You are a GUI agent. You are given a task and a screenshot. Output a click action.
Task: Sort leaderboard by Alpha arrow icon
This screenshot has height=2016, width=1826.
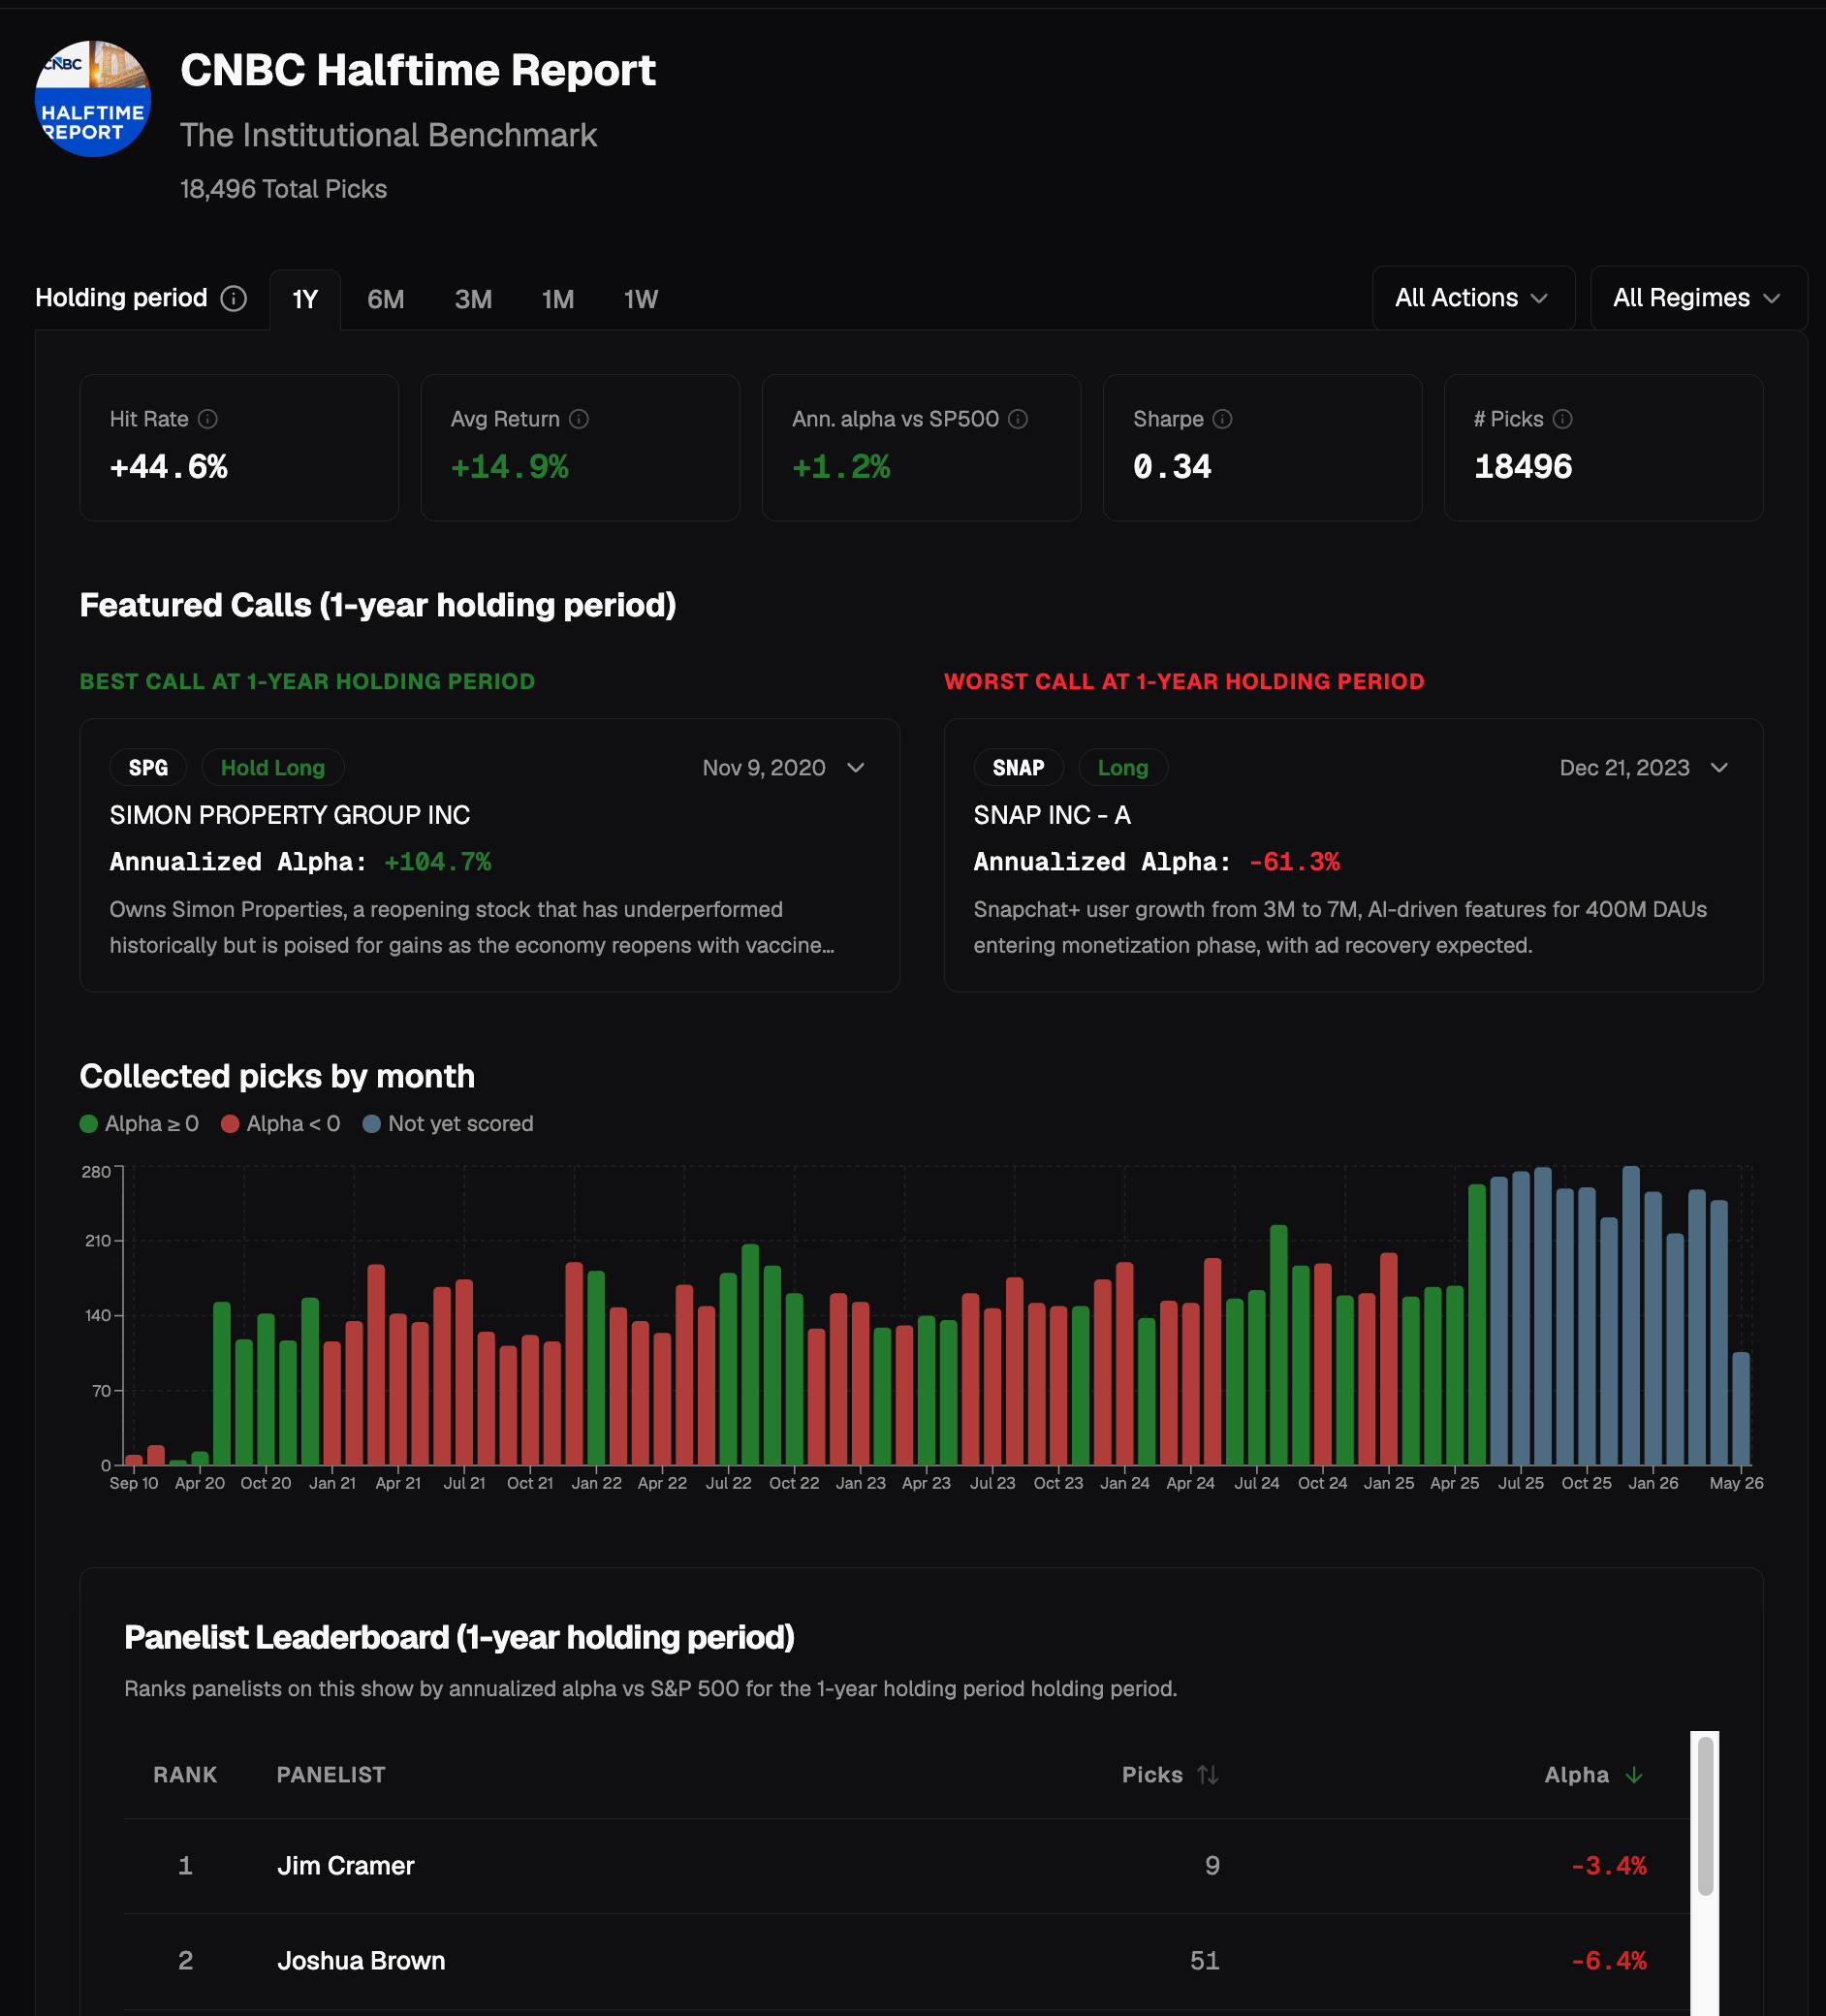(1634, 1775)
